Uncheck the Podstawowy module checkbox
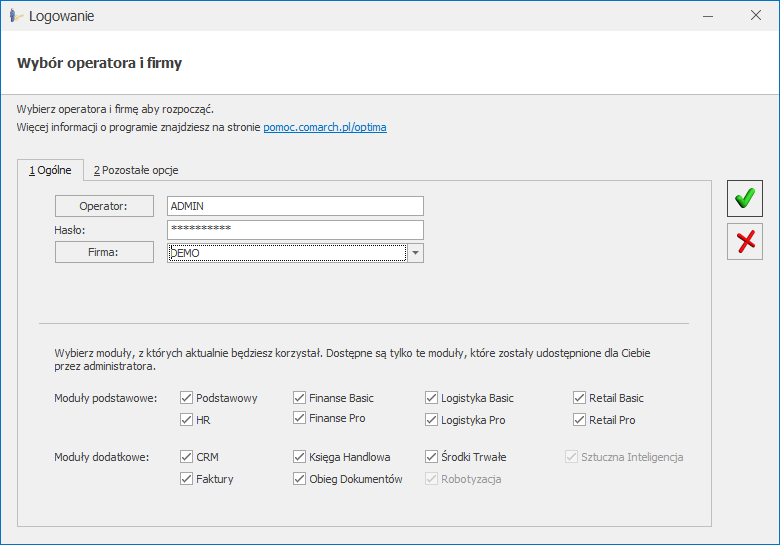This screenshot has width=780, height=545. 187,398
